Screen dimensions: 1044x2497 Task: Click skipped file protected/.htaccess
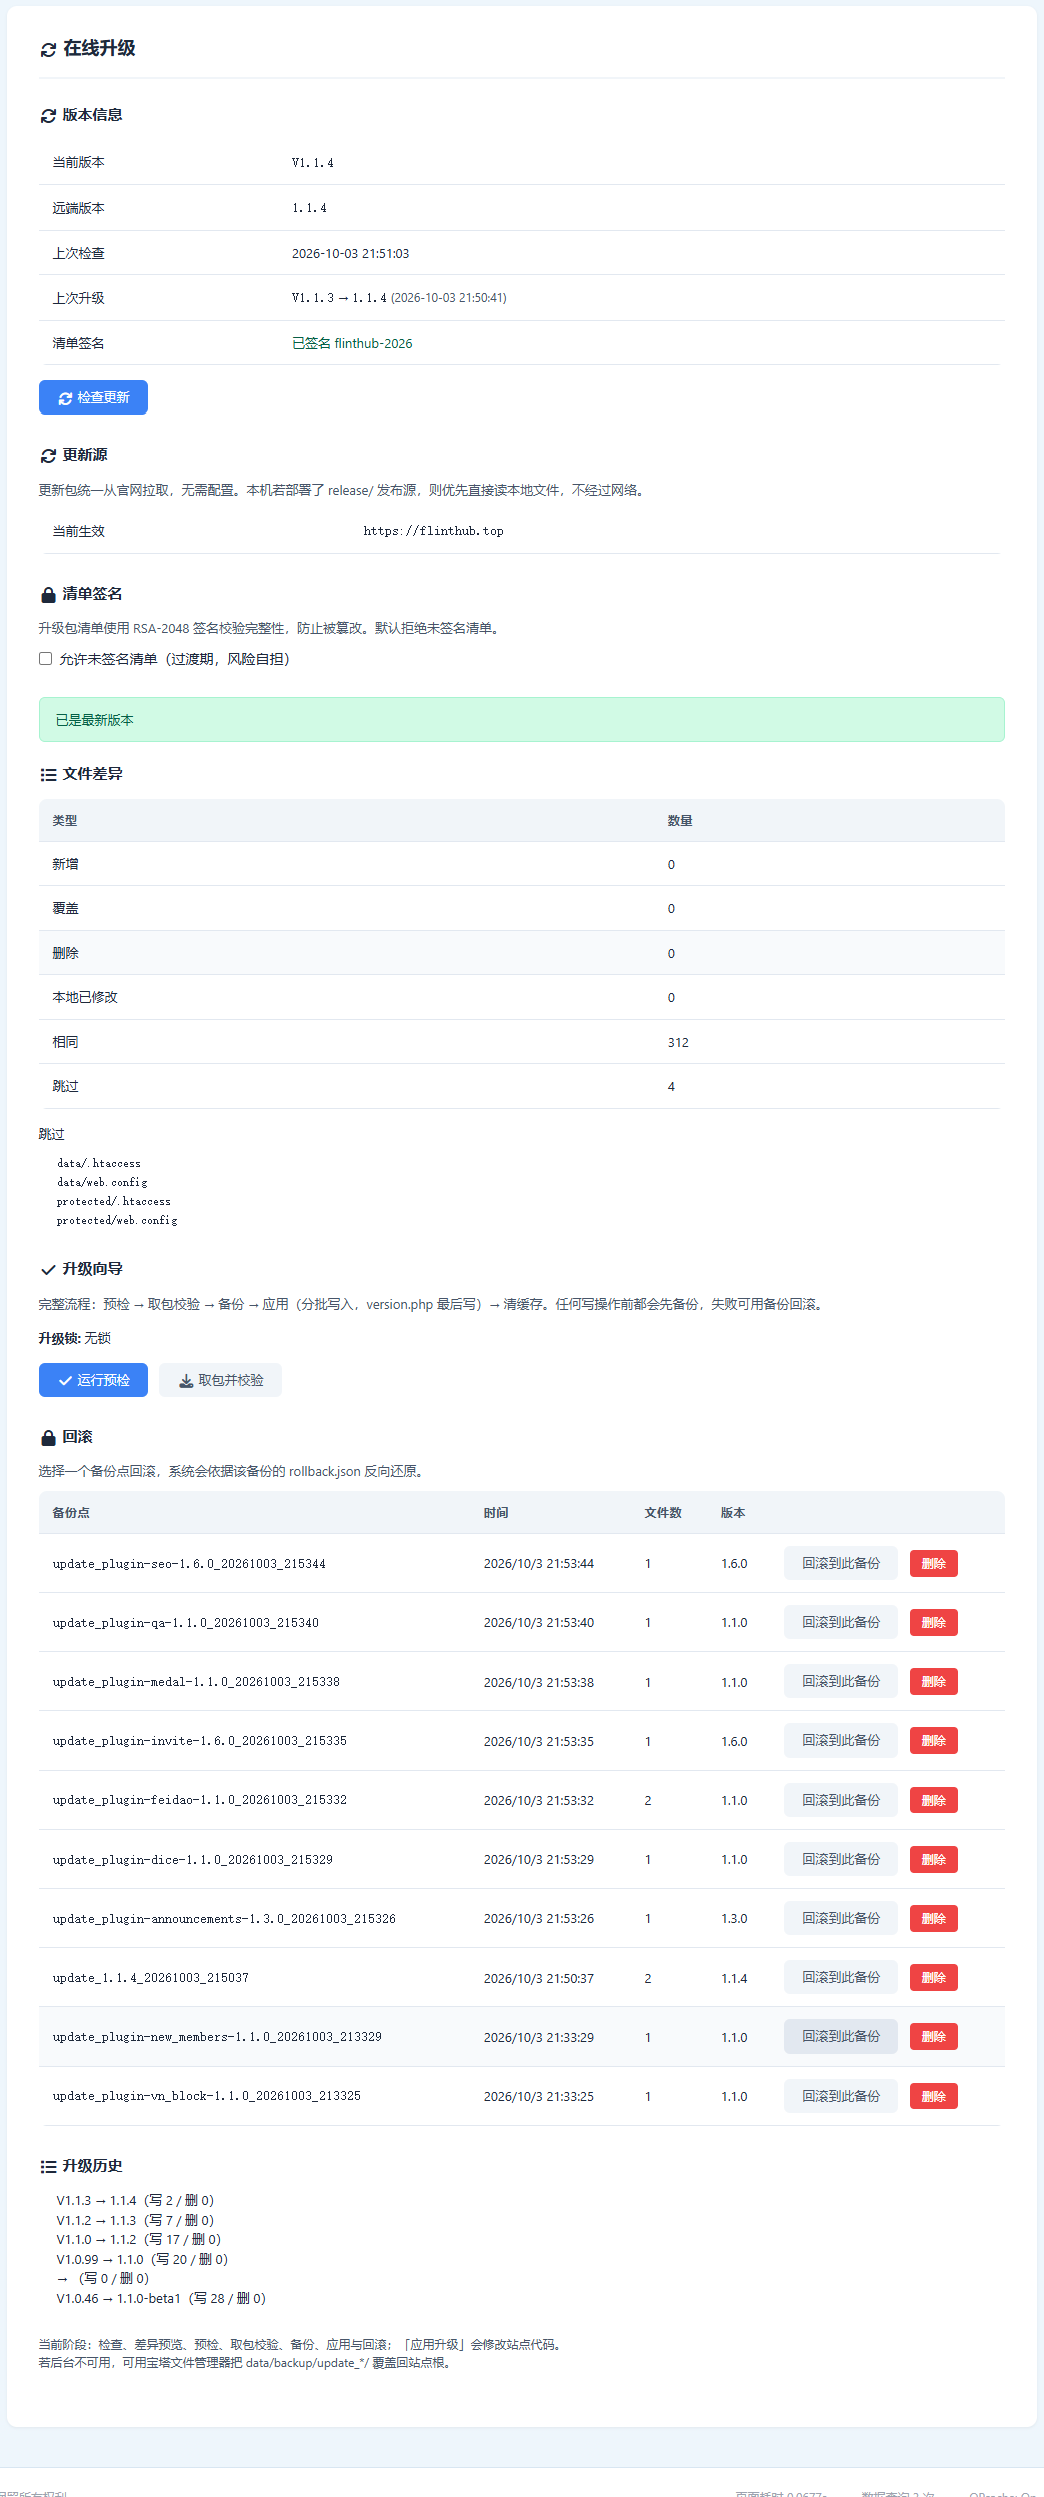pos(114,1201)
